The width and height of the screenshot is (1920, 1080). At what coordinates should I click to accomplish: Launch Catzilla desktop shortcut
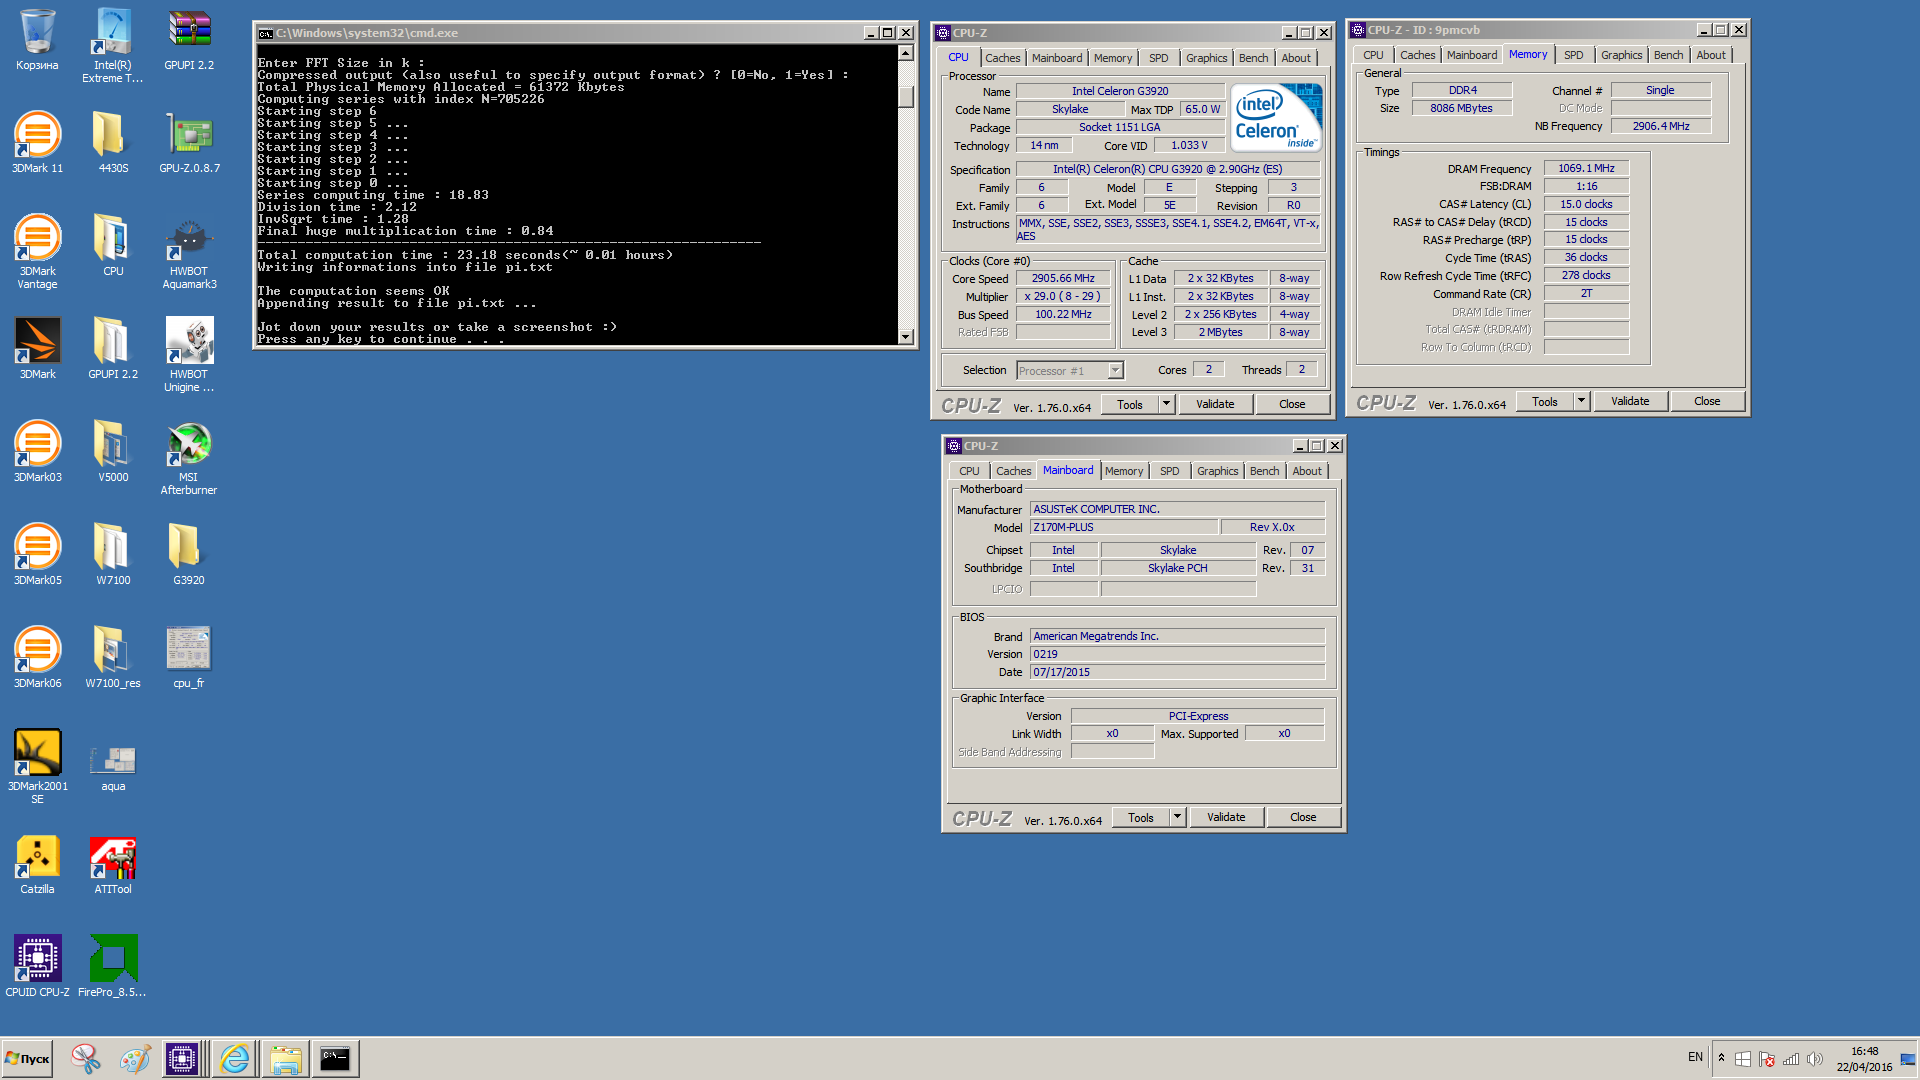[37, 864]
